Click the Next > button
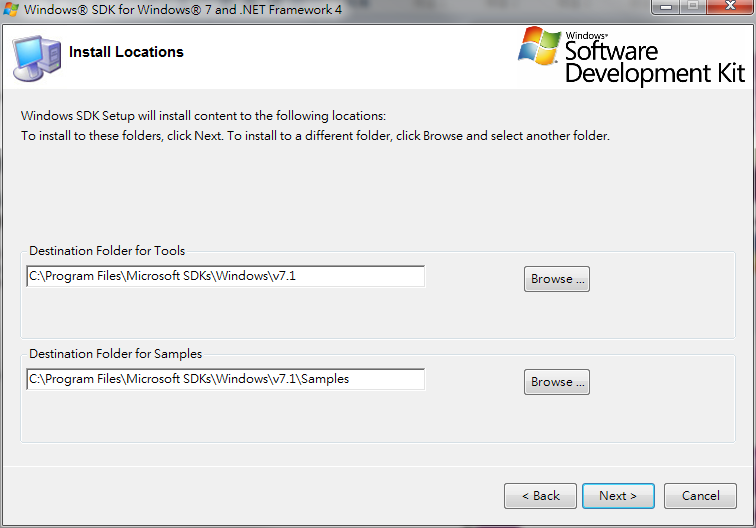The width and height of the screenshot is (756, 528). pos(618,496)
